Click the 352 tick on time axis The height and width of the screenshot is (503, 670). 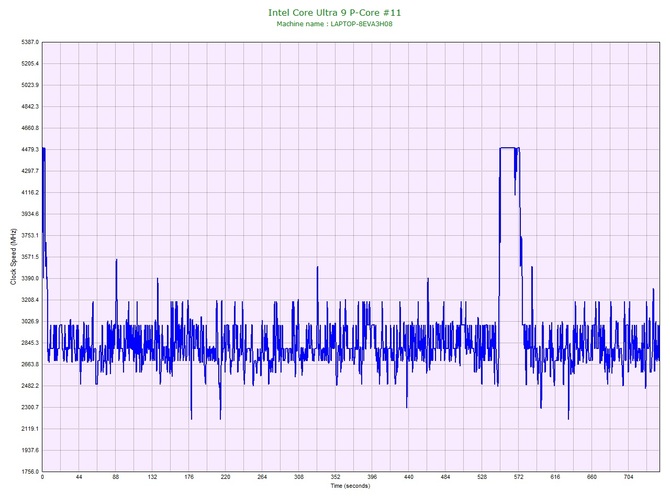(x=335, y=477)
